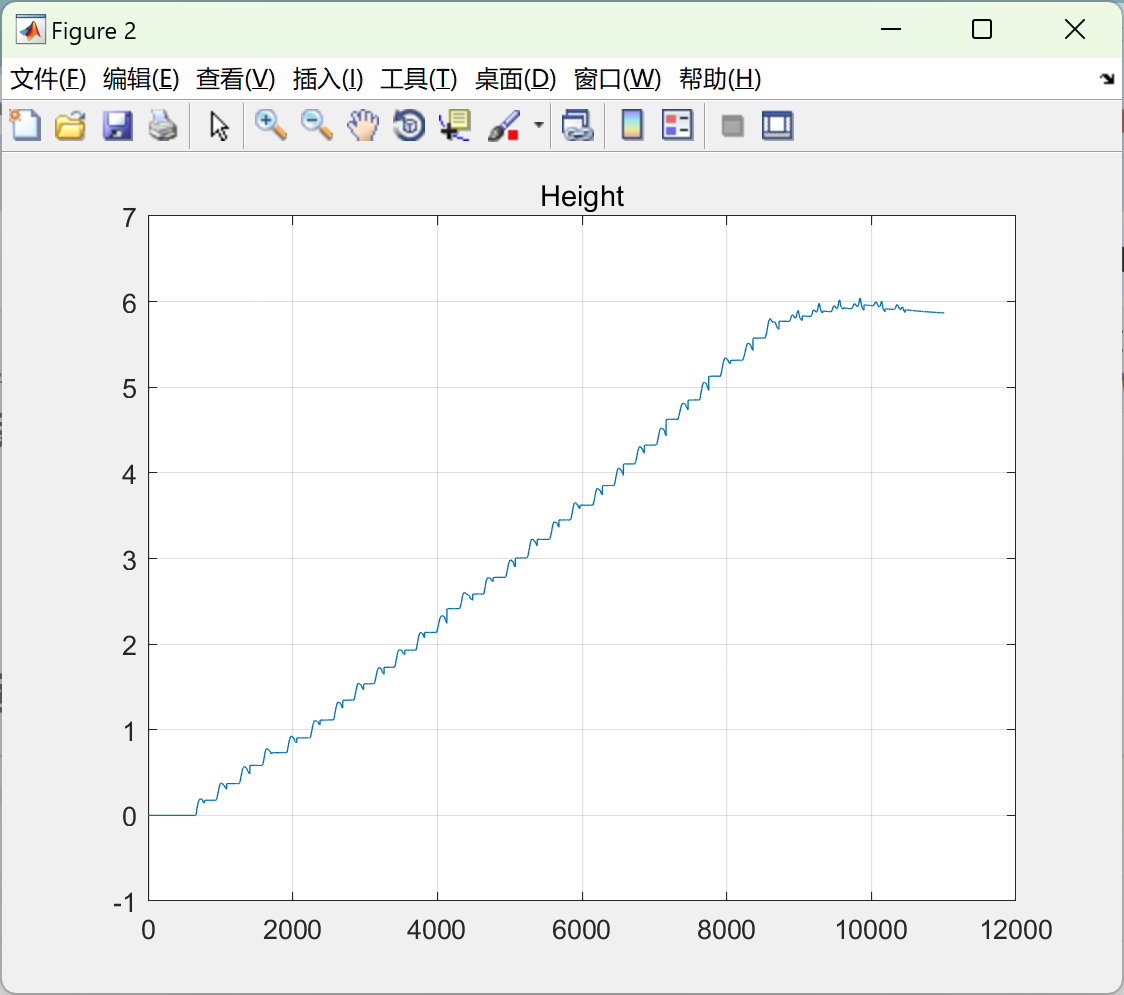This screenshot has width=1124, height=995.
Task: Click the y-axis label -1
Action: click(x=125, y=903)
